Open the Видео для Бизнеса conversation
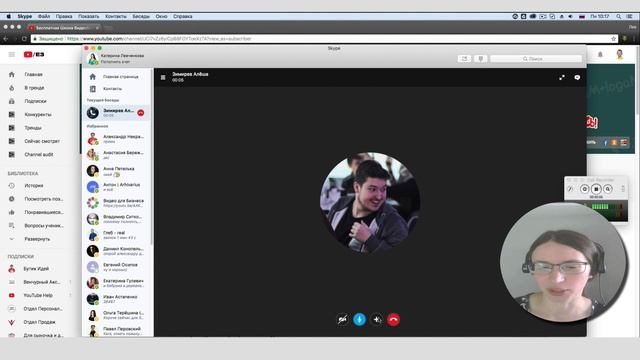This screenshot has width=640, height=360. 116,203
